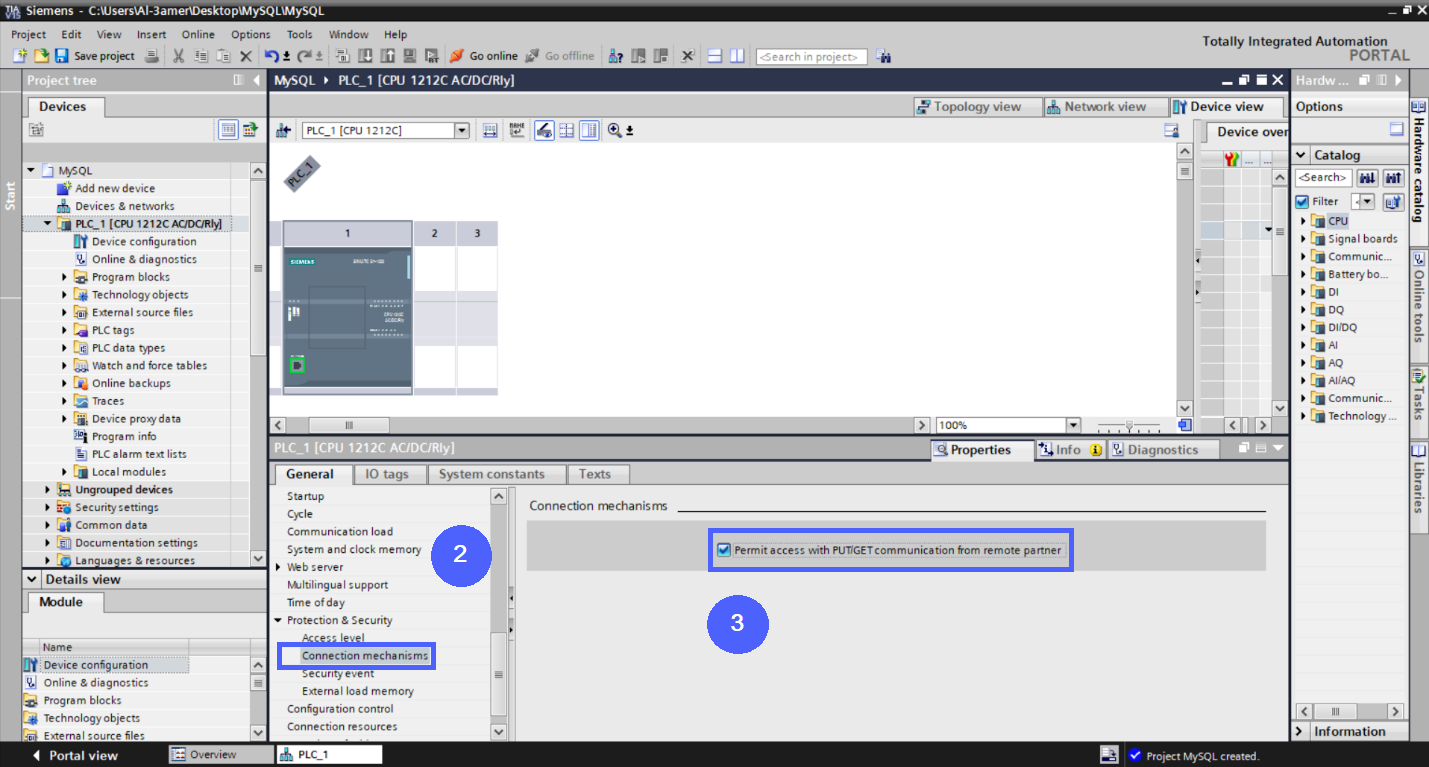
Task: Click the catalog search upward icon
Action: [1393, 178]
